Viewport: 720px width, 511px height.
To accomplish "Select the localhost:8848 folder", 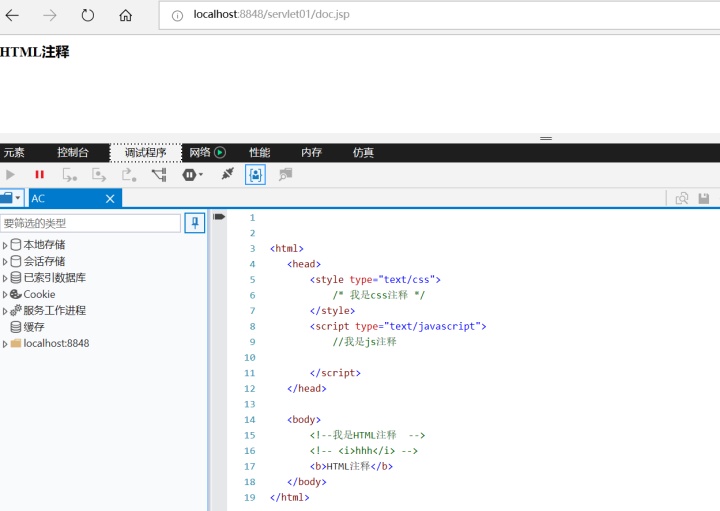I will tap(56, 343).
